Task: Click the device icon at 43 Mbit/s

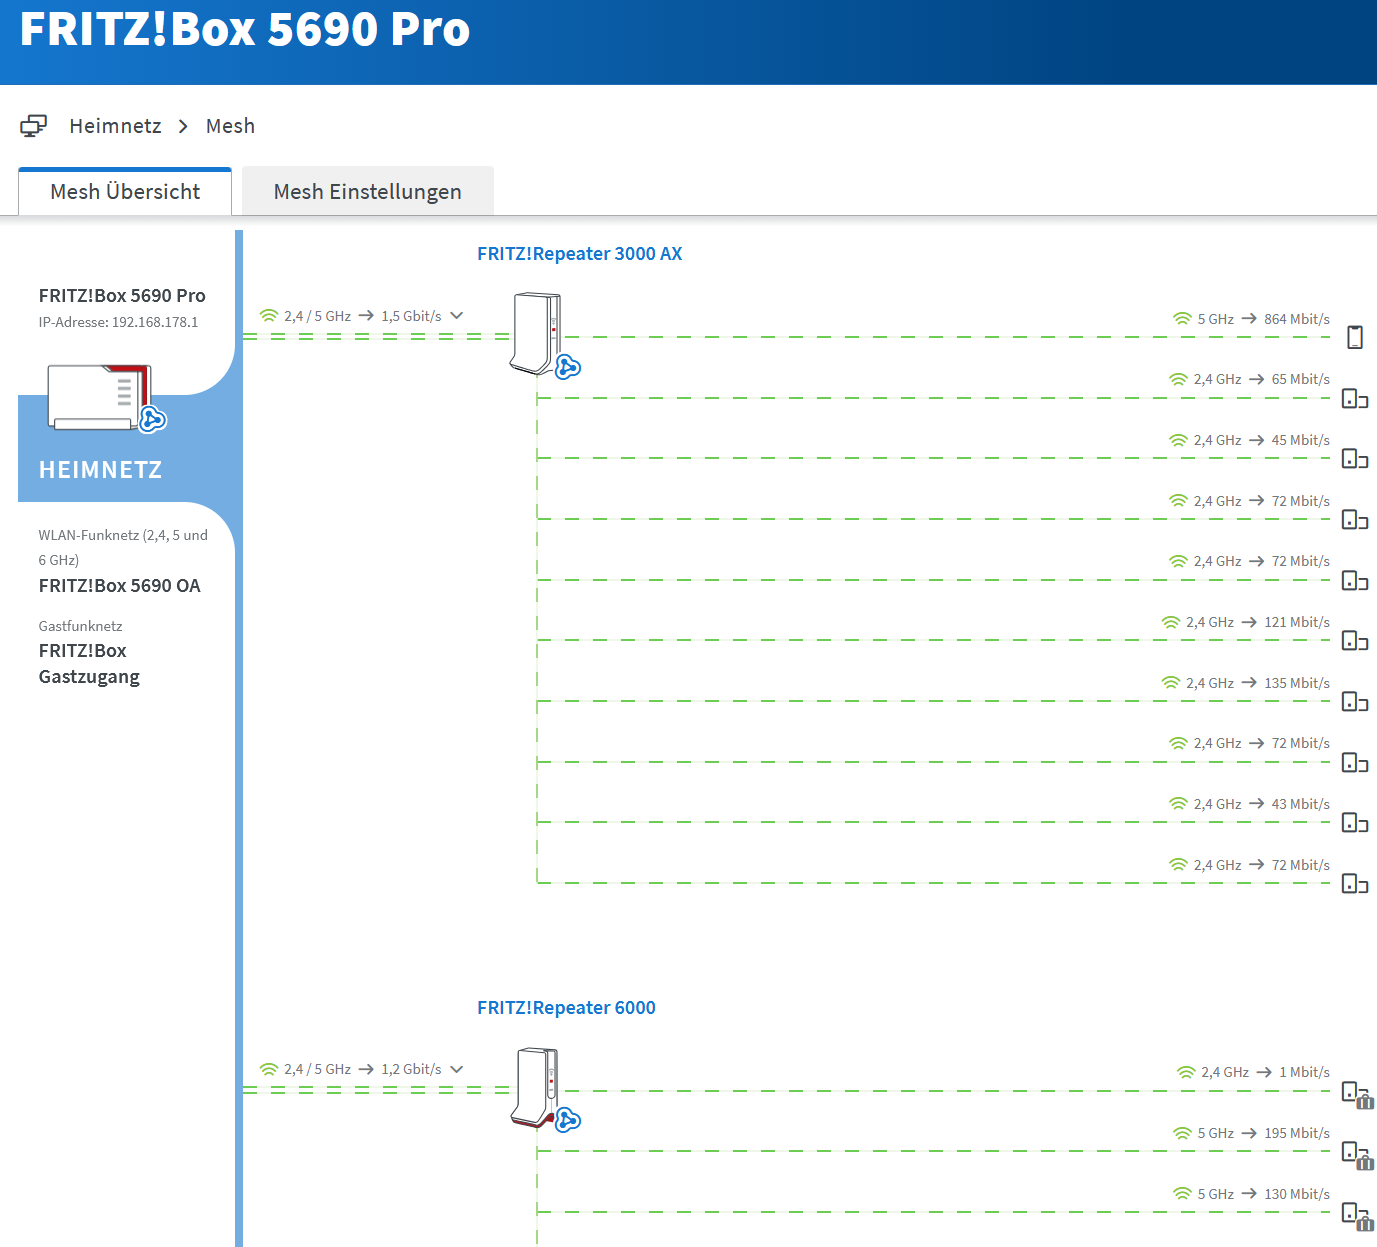Action: 1355,823
